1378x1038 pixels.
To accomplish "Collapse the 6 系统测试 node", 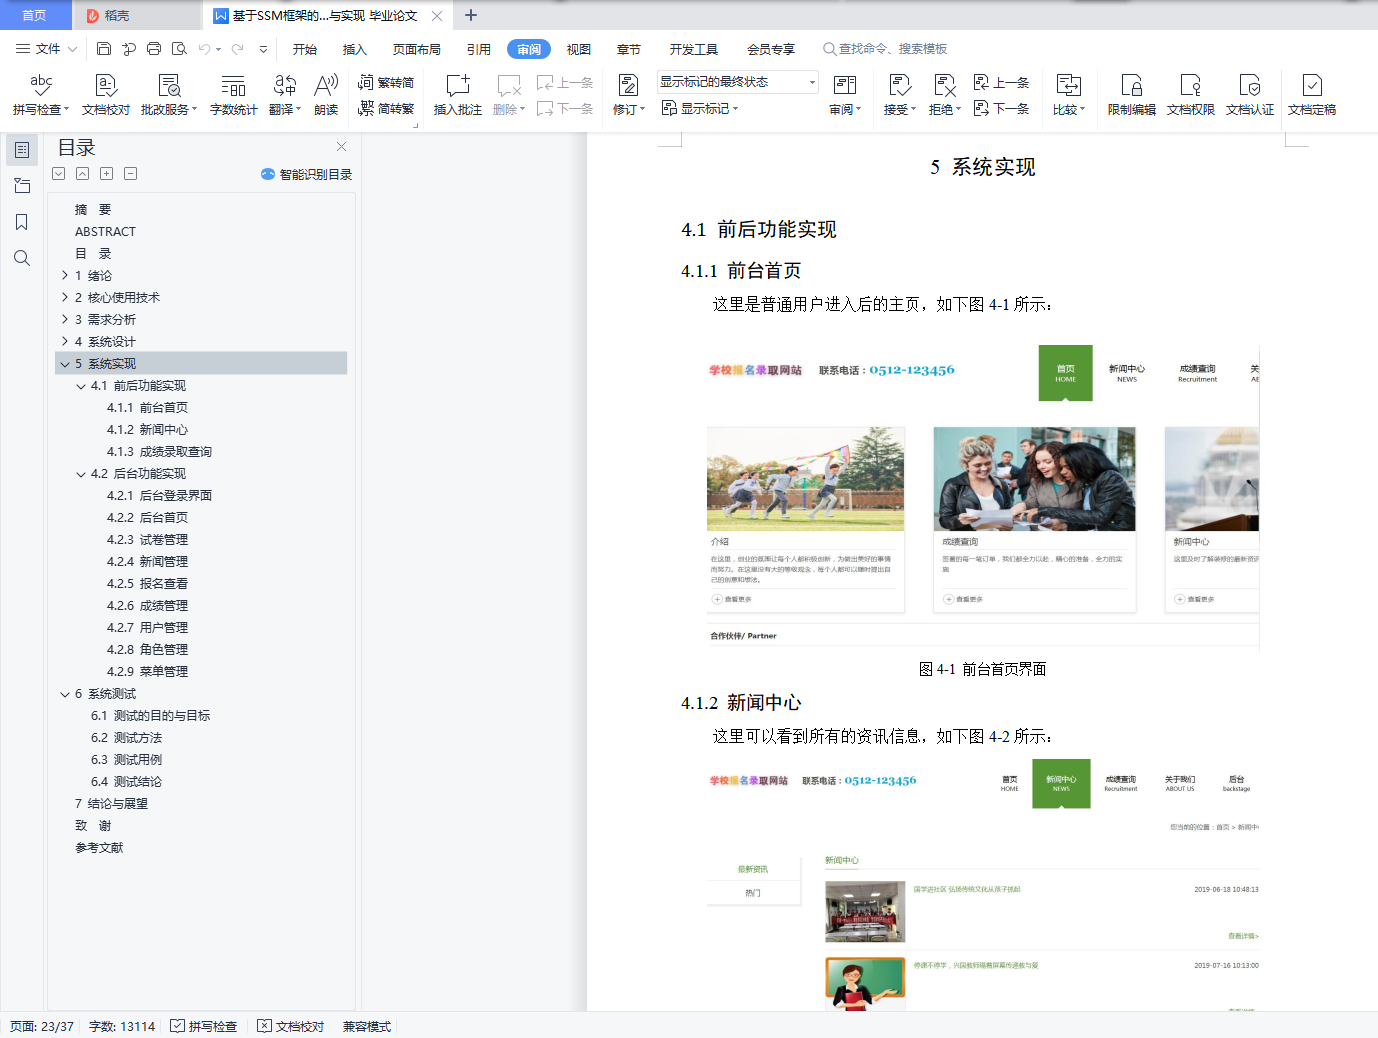I will pyautogui.click(x=65, y=694).
